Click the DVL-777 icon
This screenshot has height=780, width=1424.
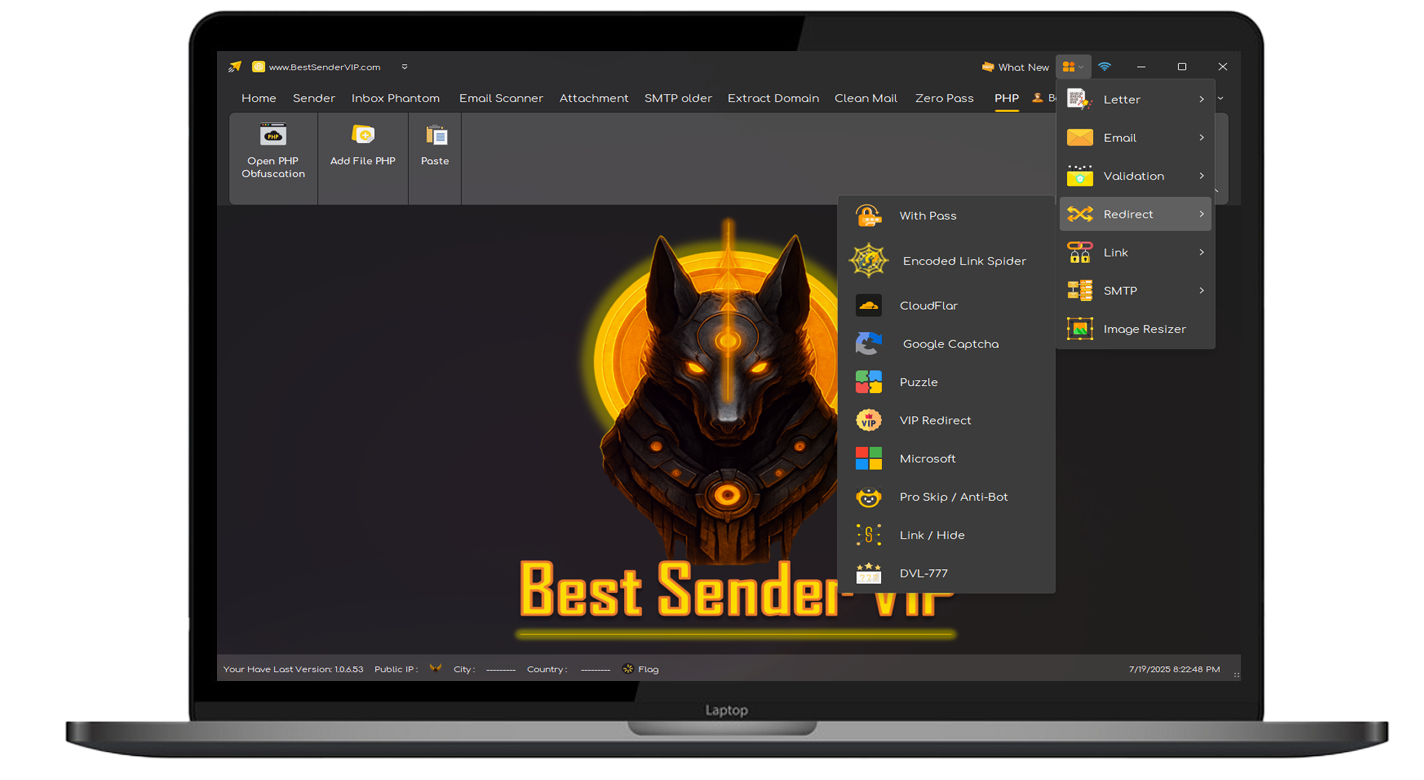(x=868, y=573)
